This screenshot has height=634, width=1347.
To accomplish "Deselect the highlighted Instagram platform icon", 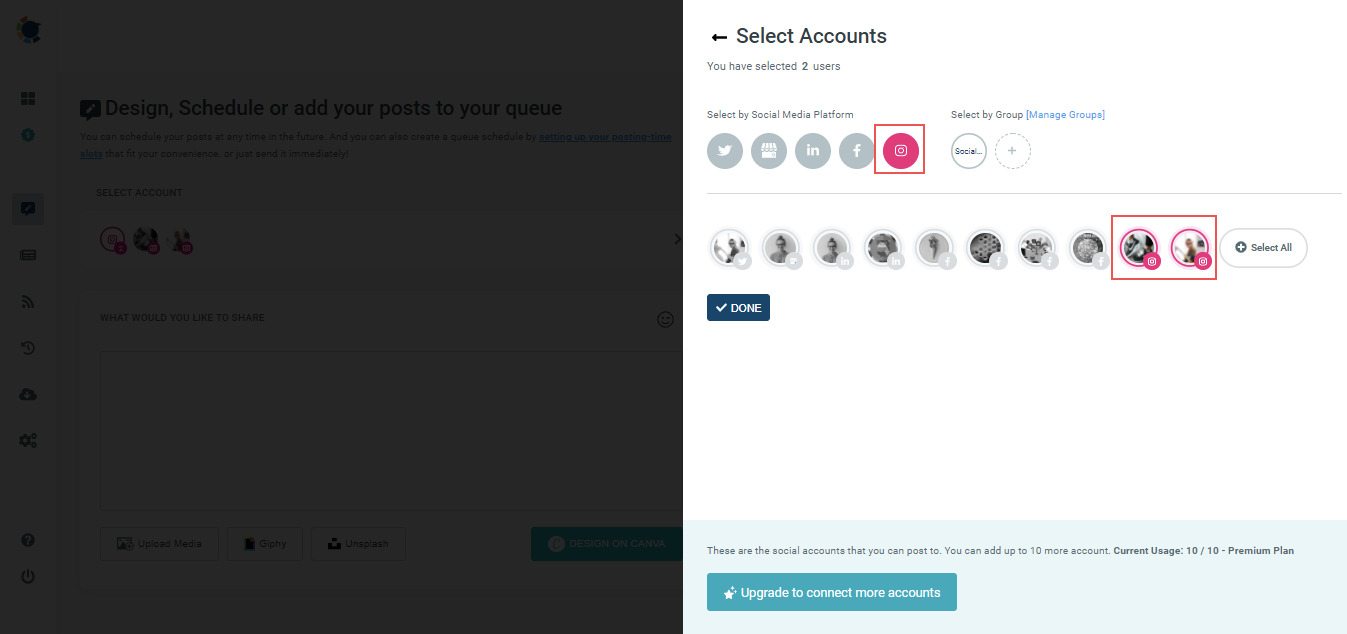I will (x=899, y=150).
